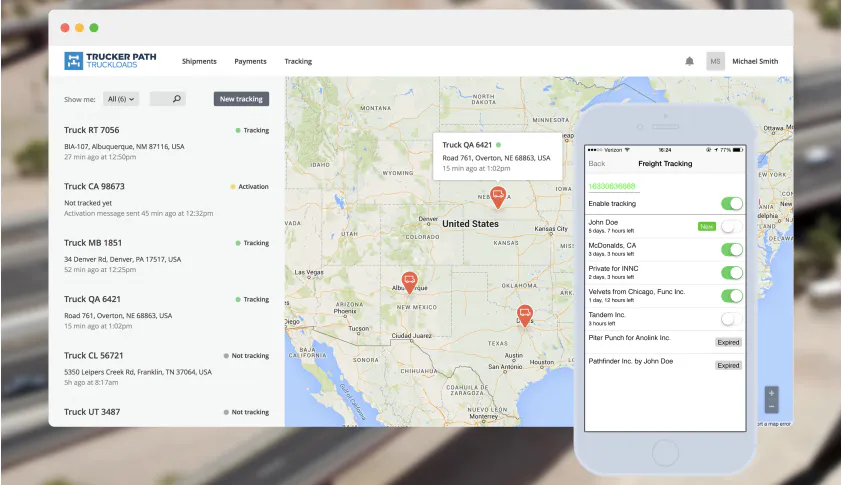Image resolution: width=842 pixels, height=485 pixels.
Task: Select the truck map pin in Nebraska
Action: [498, 197]
